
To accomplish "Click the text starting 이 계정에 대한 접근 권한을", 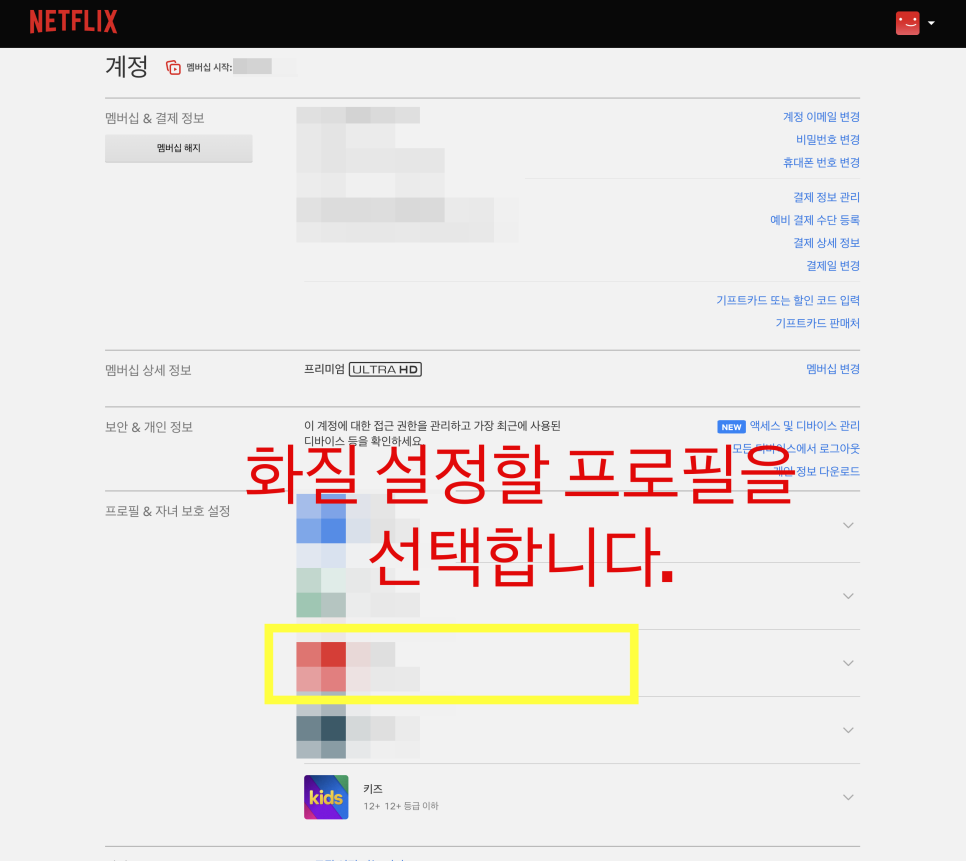I will (x=432, y=433).
